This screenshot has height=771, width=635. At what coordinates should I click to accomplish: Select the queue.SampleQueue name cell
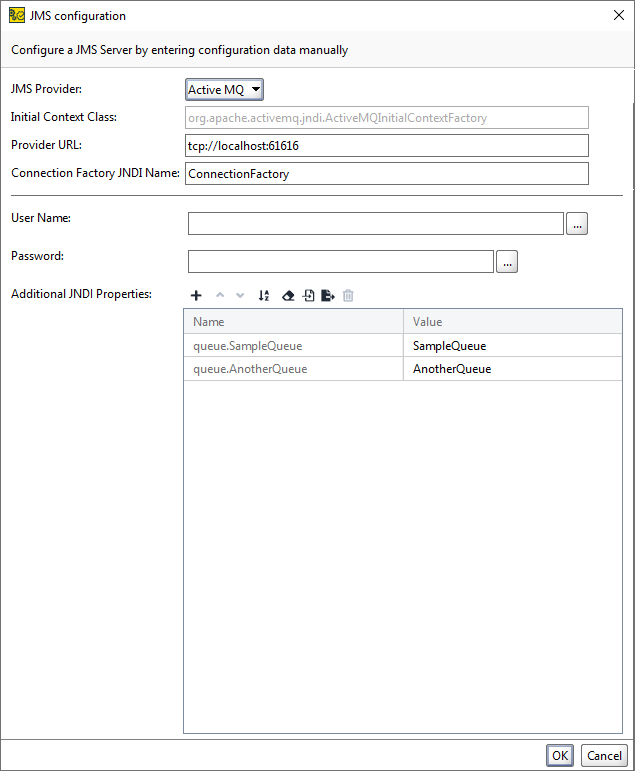pyautogui.click(x=294, y=346)
